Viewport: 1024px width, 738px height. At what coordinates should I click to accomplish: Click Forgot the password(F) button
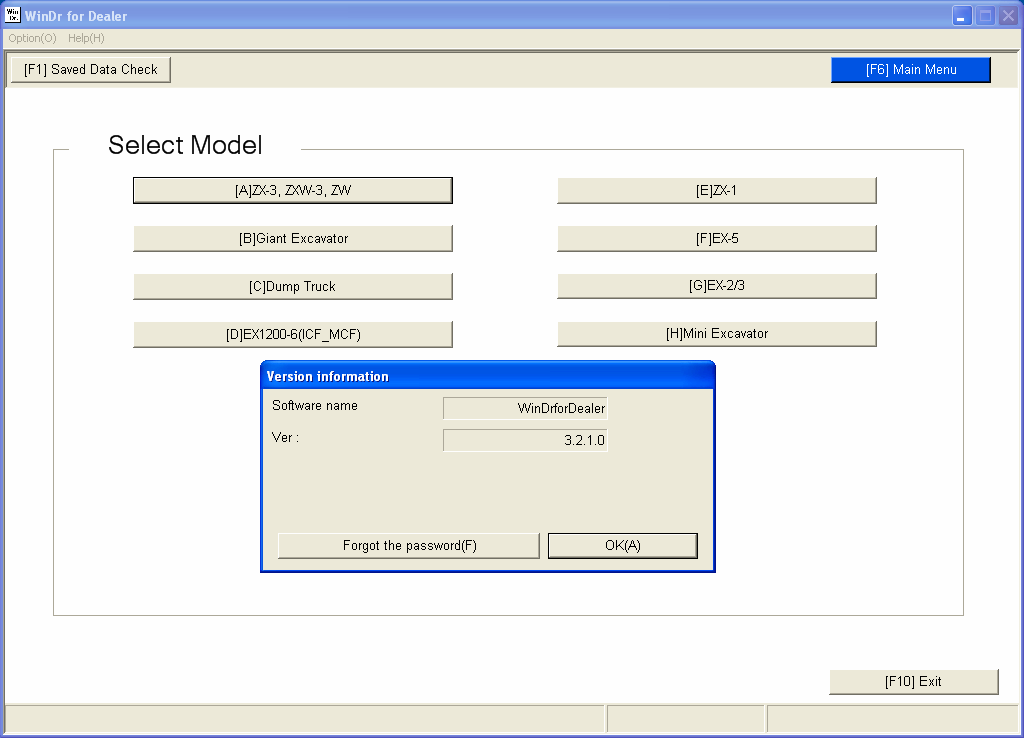pos(409,545)
